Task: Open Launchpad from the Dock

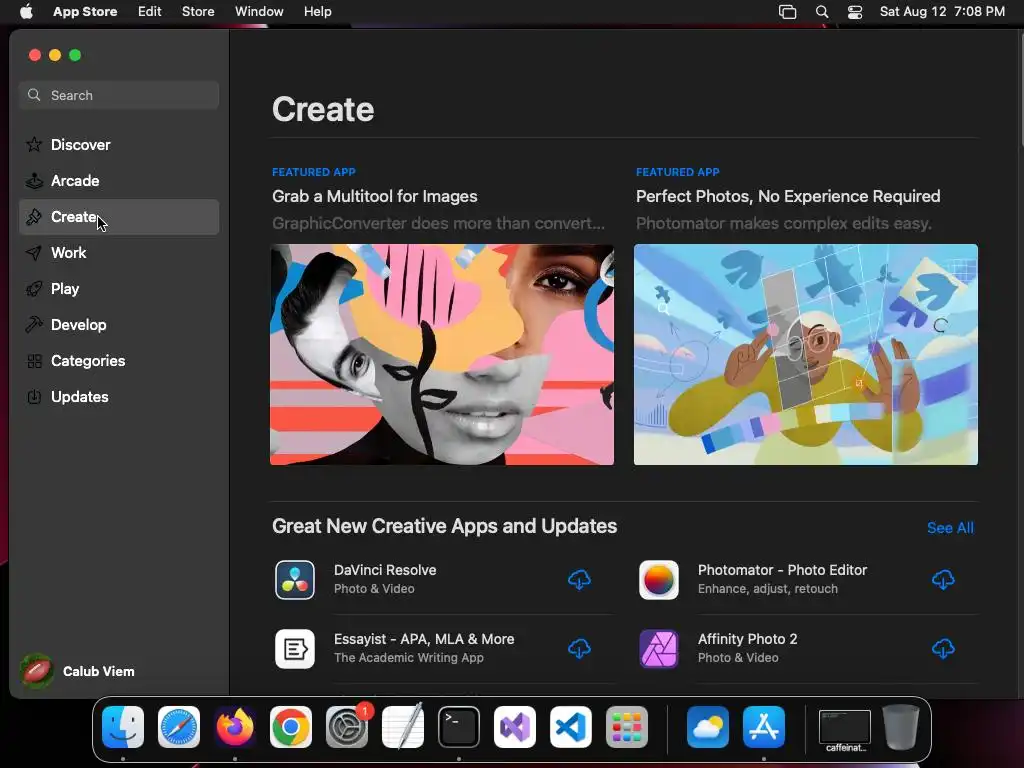Action: [x=627, y=727]
